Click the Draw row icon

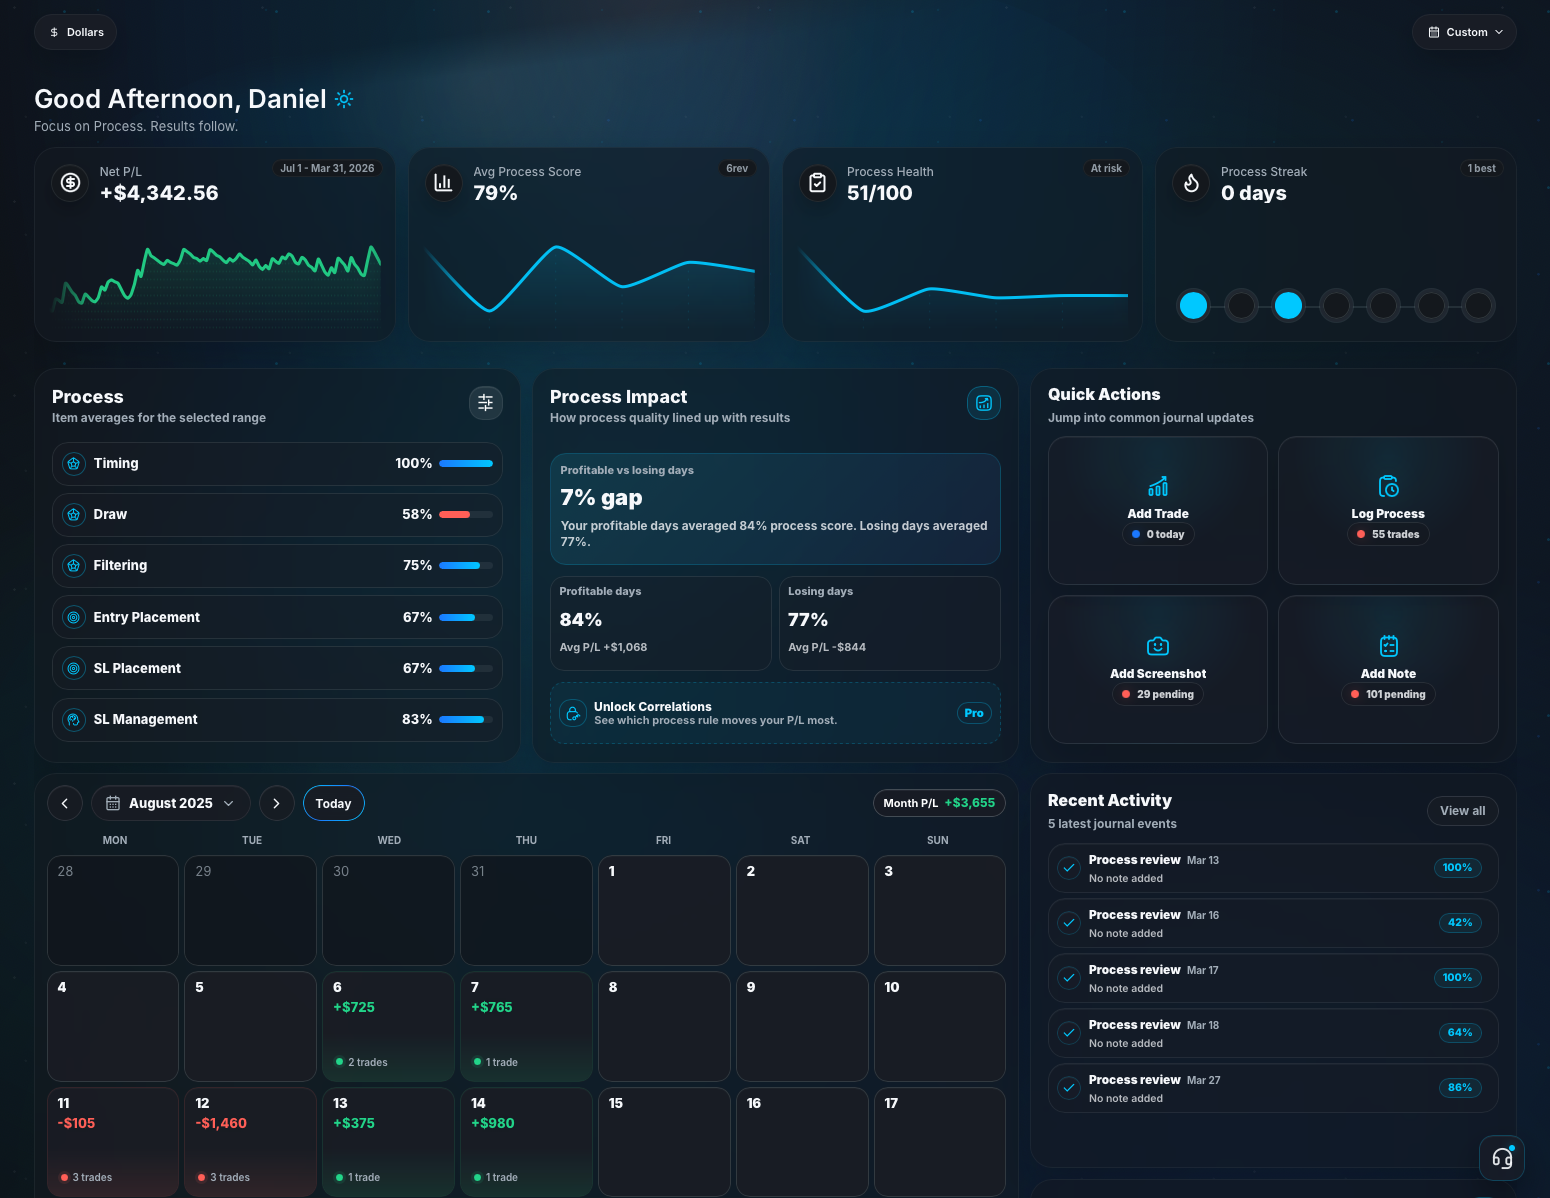(74, 515)
